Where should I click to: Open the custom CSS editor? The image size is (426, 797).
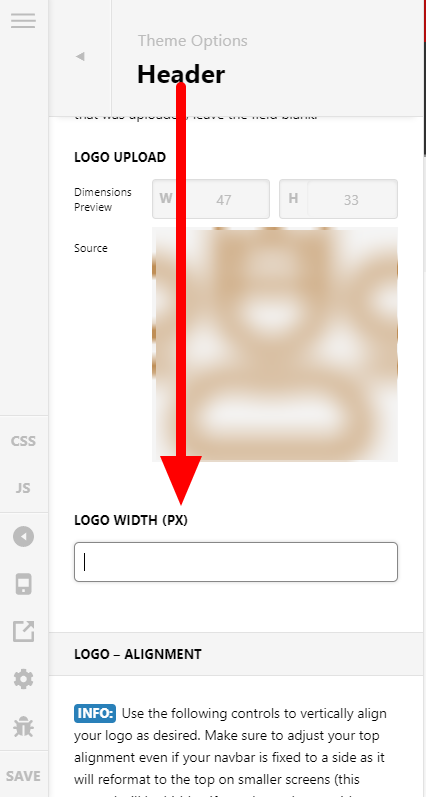[x=23, y=441]
